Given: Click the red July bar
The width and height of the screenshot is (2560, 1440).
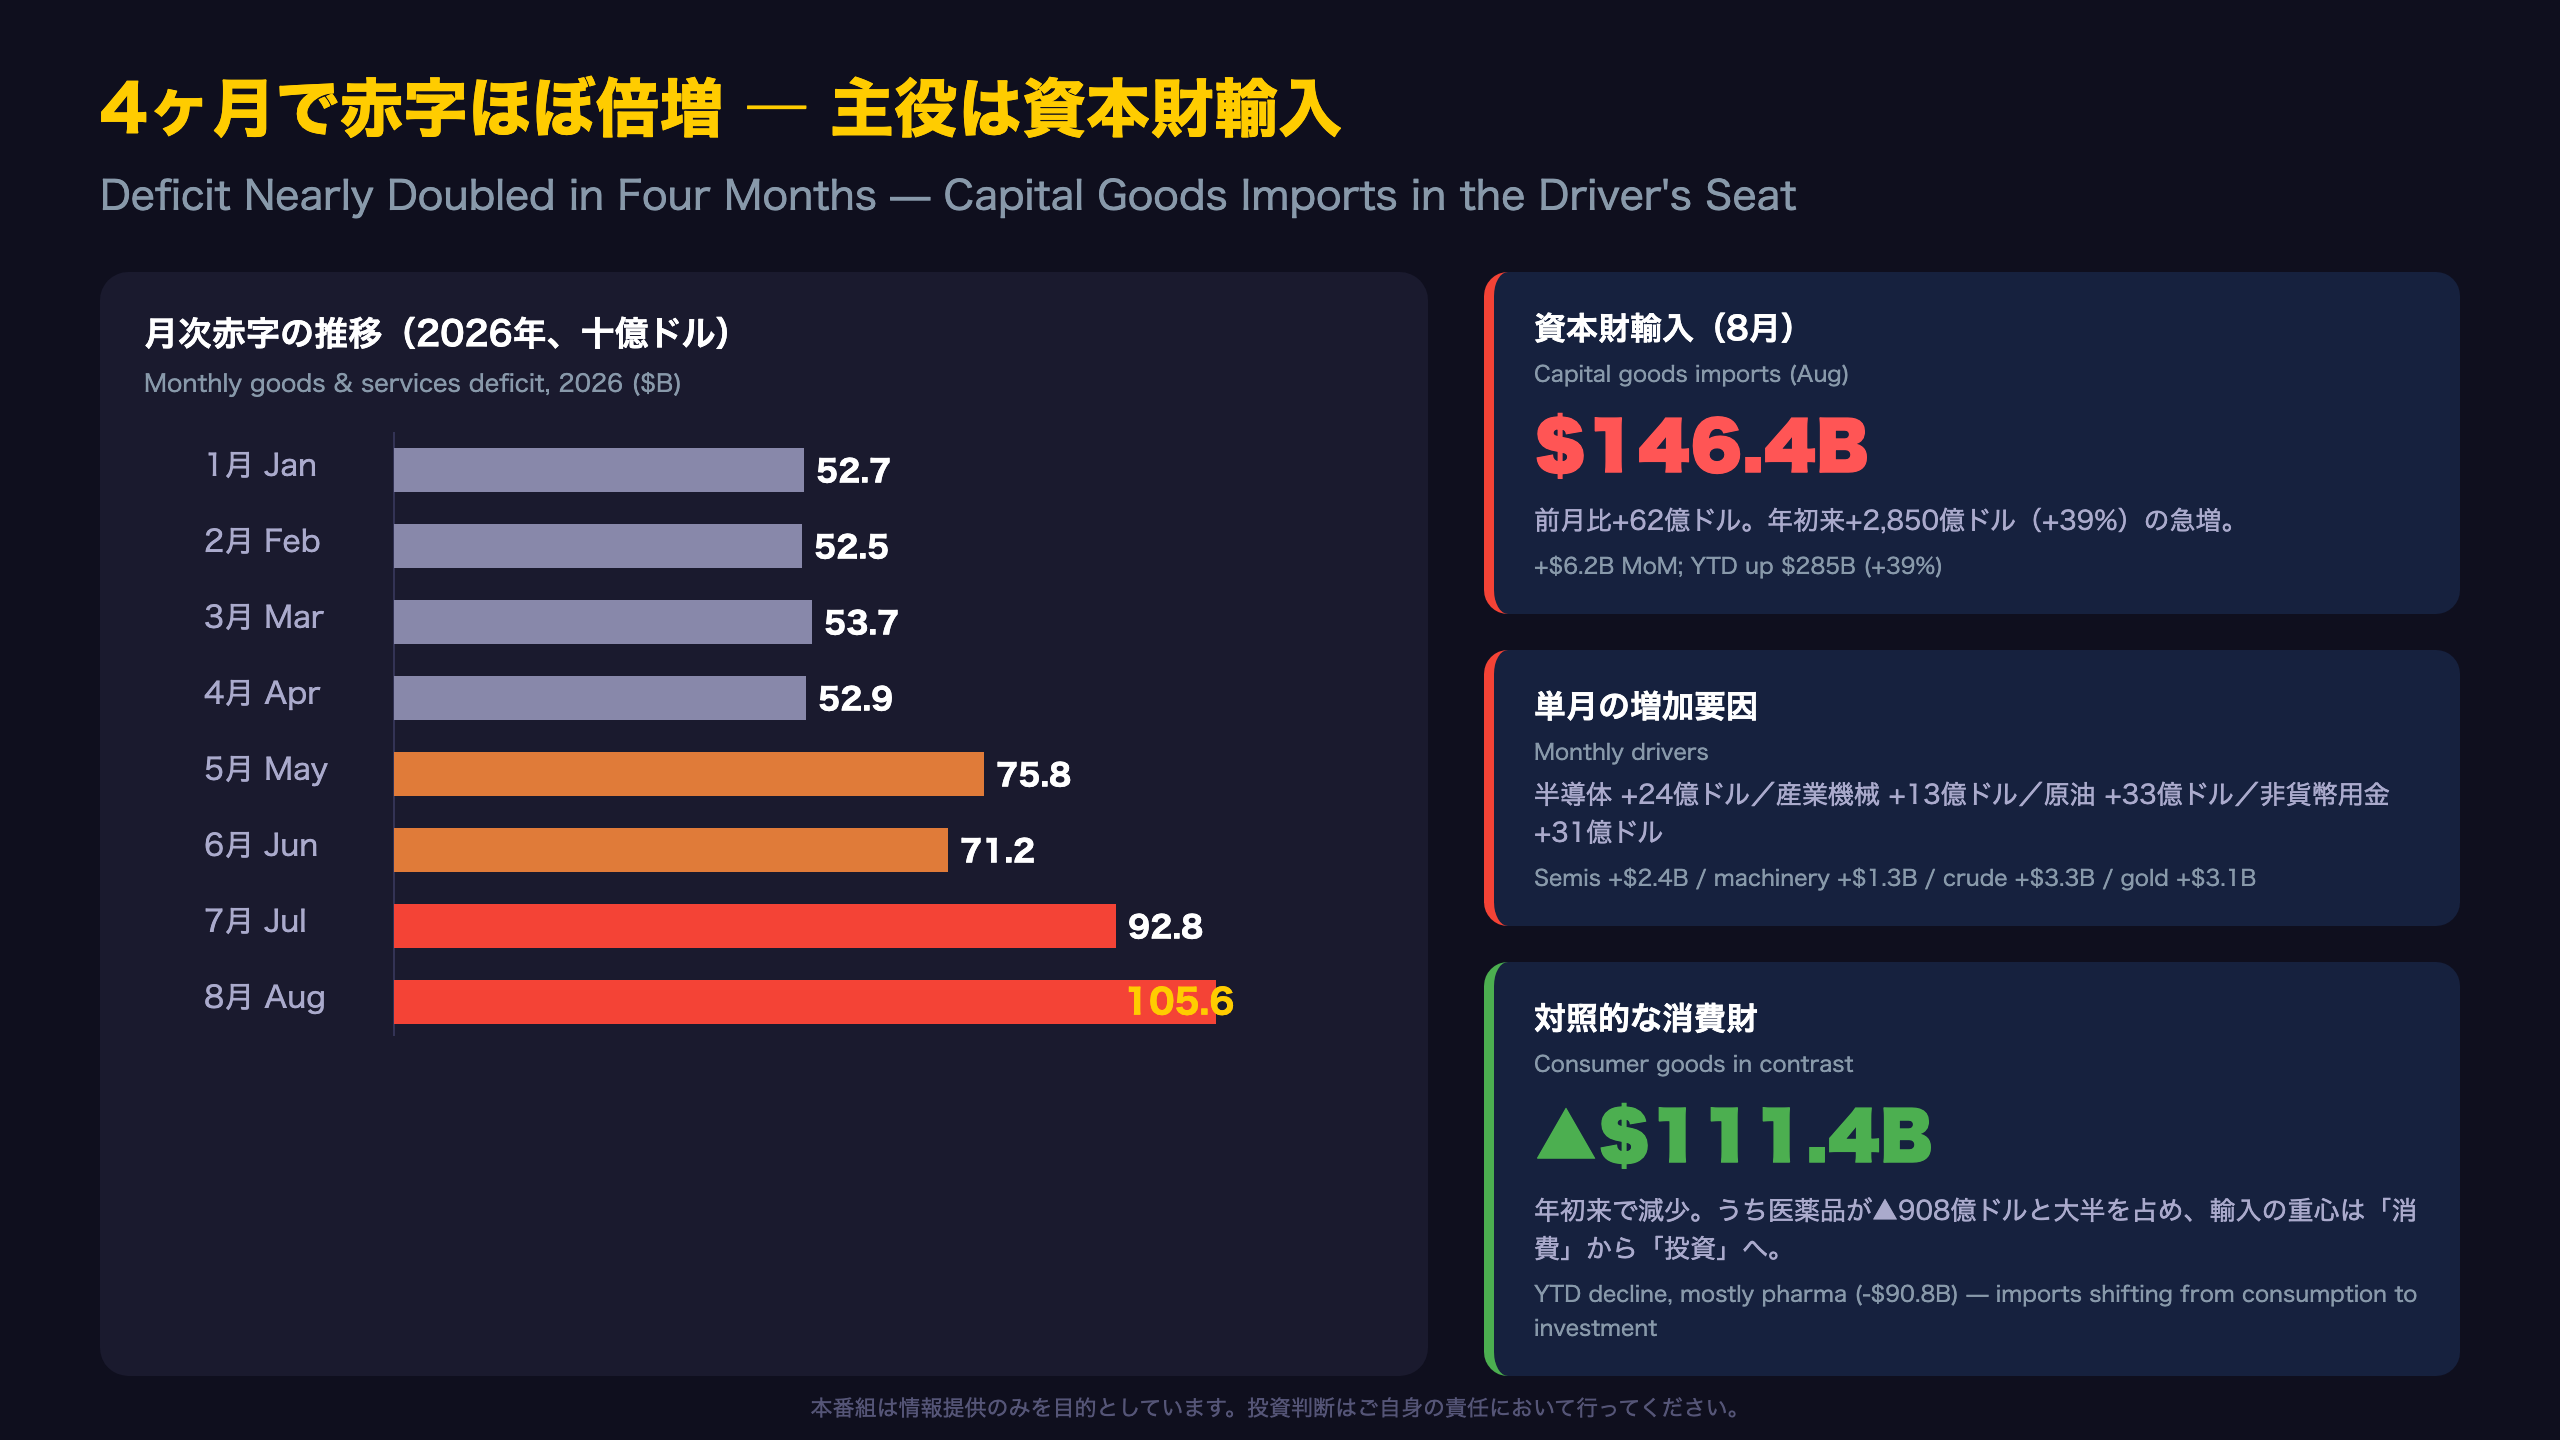Looking at the screenshot, I should click(x=755, y=926).
